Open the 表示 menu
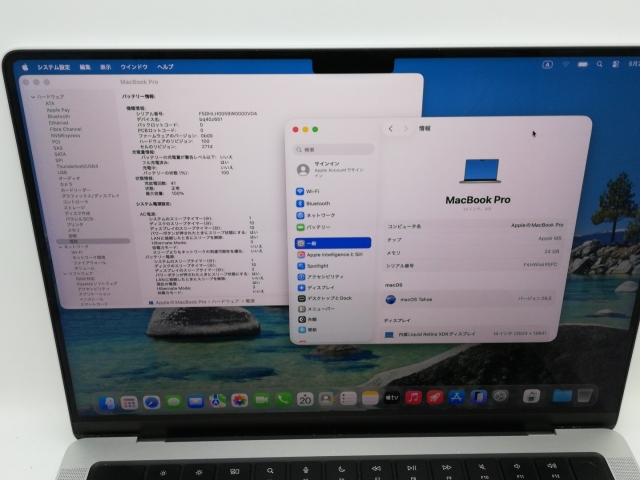This screenshot has width=640, height=480. (106, 67)
